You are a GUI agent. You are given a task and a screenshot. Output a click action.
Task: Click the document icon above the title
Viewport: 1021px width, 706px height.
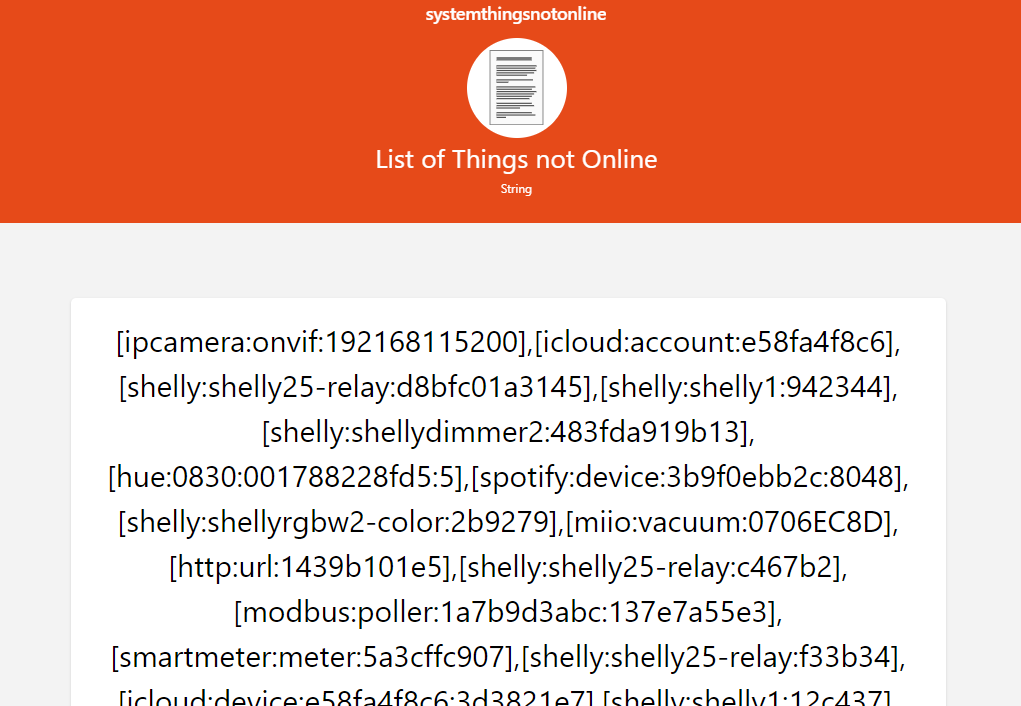click(x=516, y=87)
